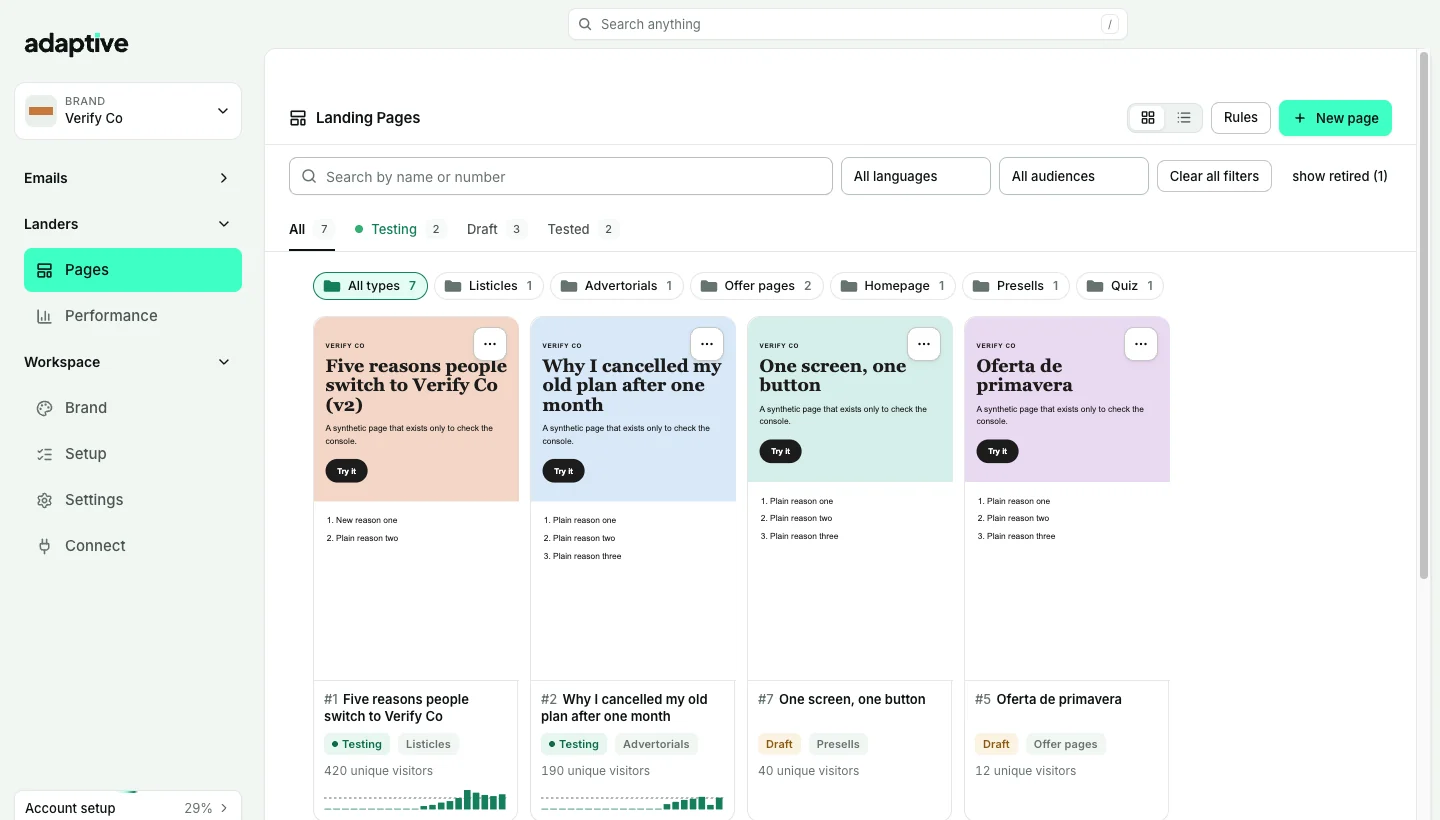1440x820 pixels.
Task: Open options menu for Five reasons card
Action: pos(490,344)
